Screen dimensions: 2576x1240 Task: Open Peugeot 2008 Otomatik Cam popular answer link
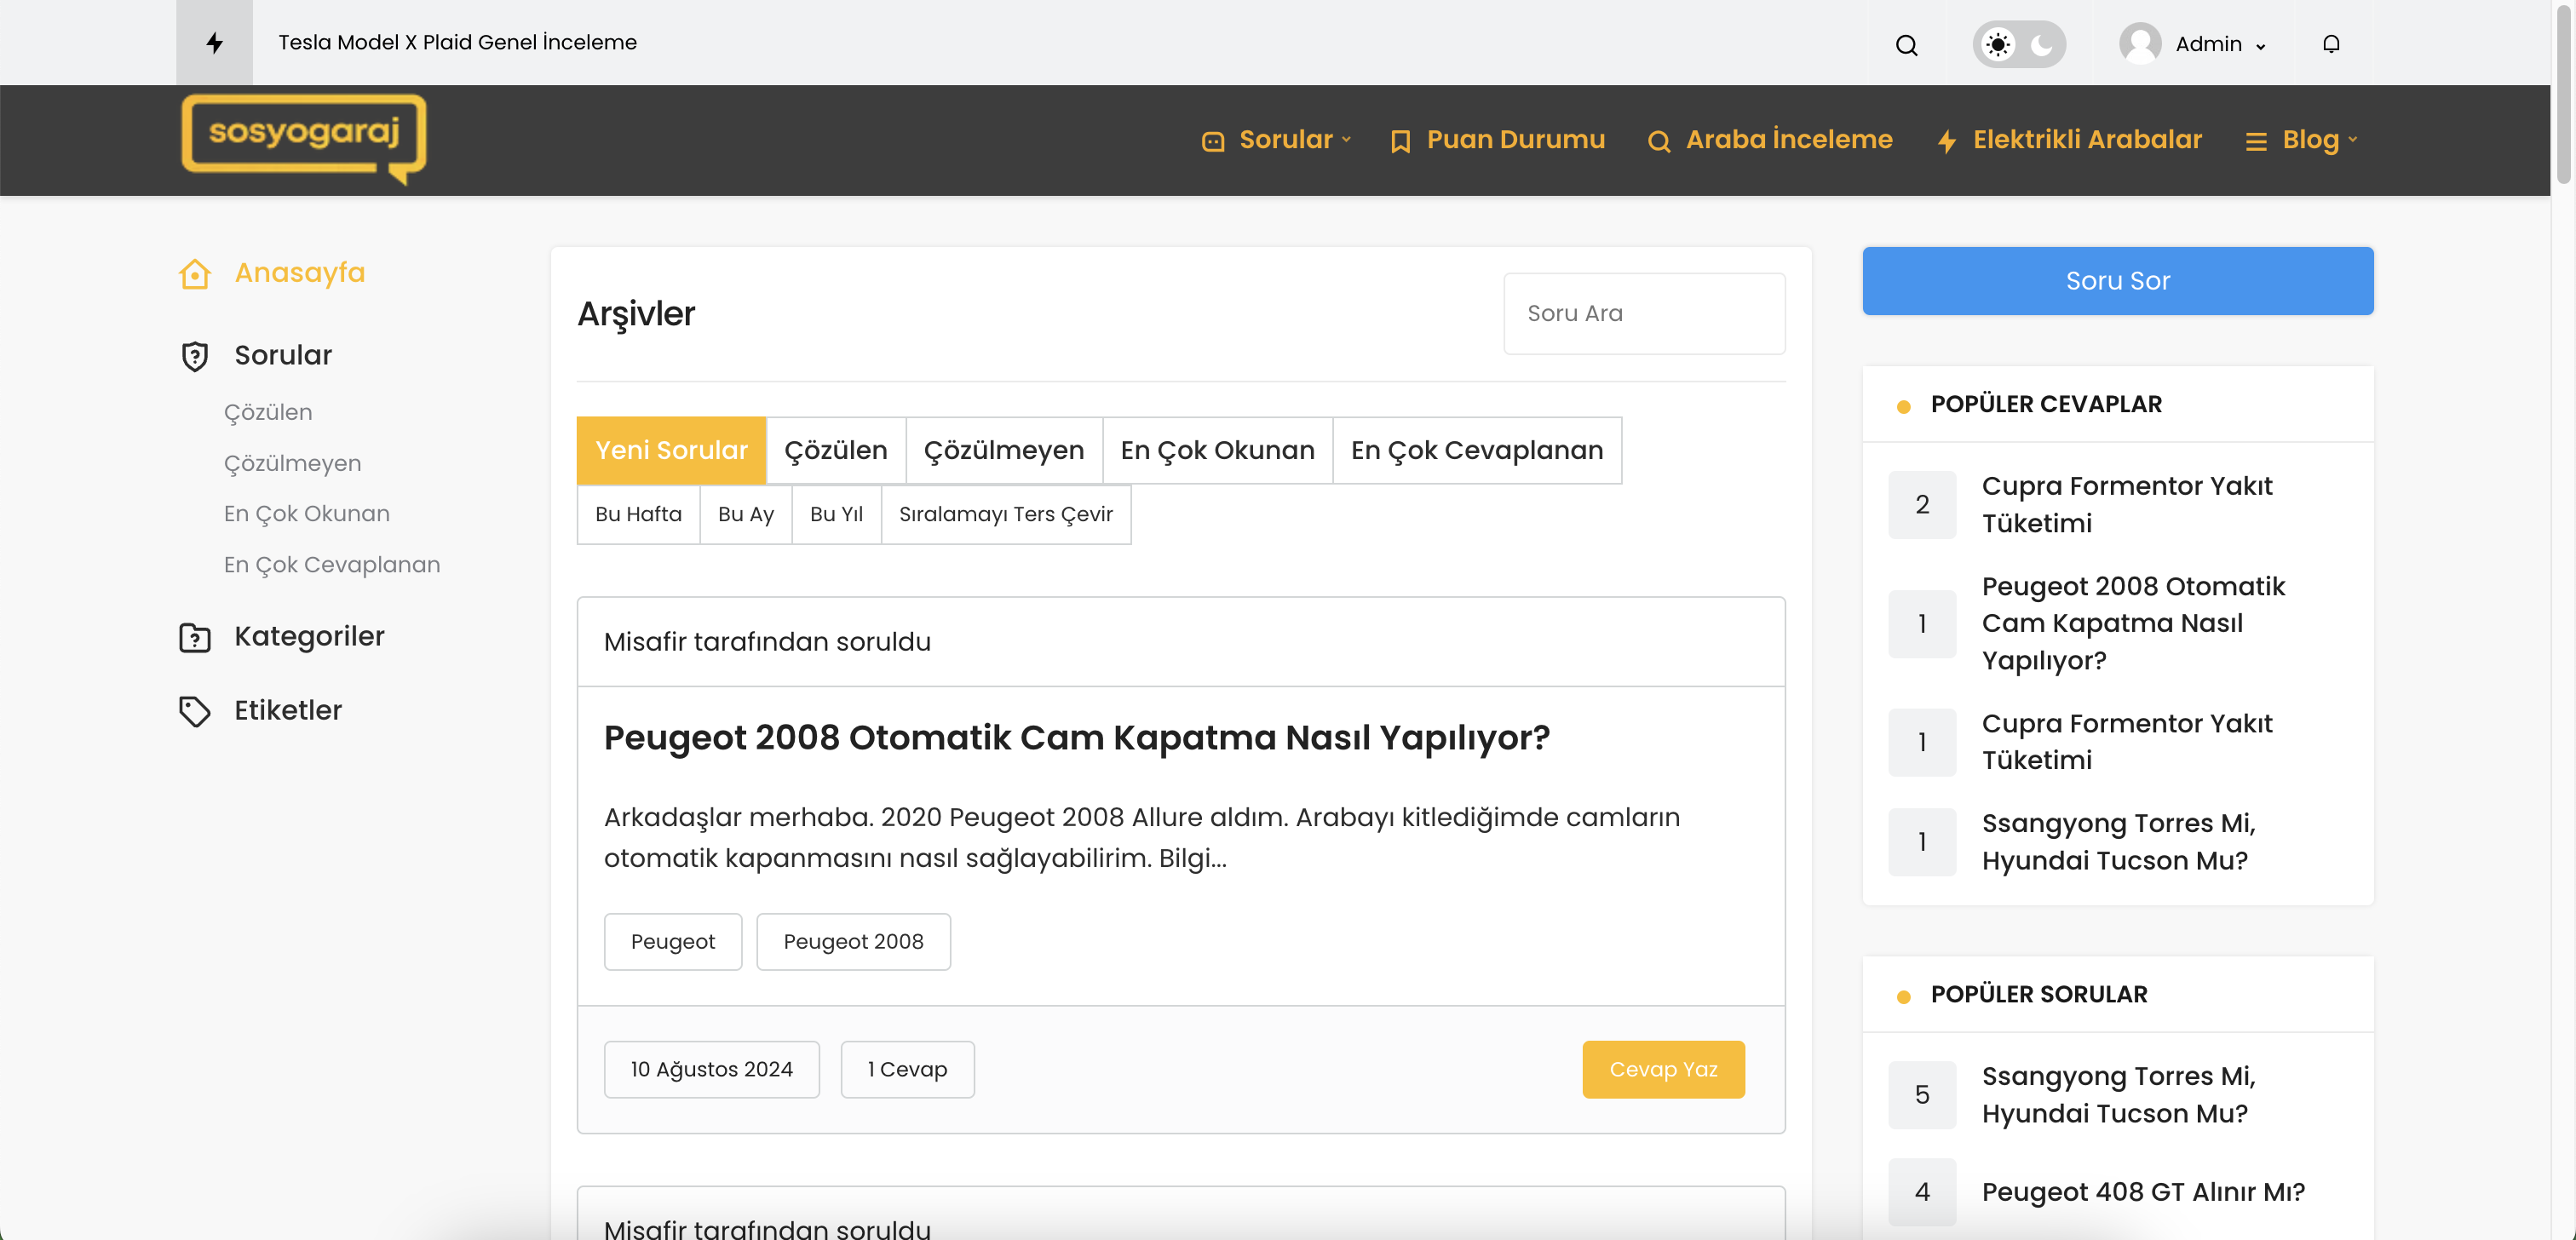pyautogui.click(x=2132, y=623)
